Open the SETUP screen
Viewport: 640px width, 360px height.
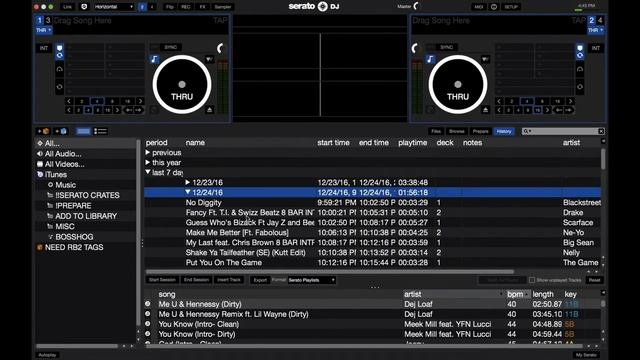coord(511,7)
